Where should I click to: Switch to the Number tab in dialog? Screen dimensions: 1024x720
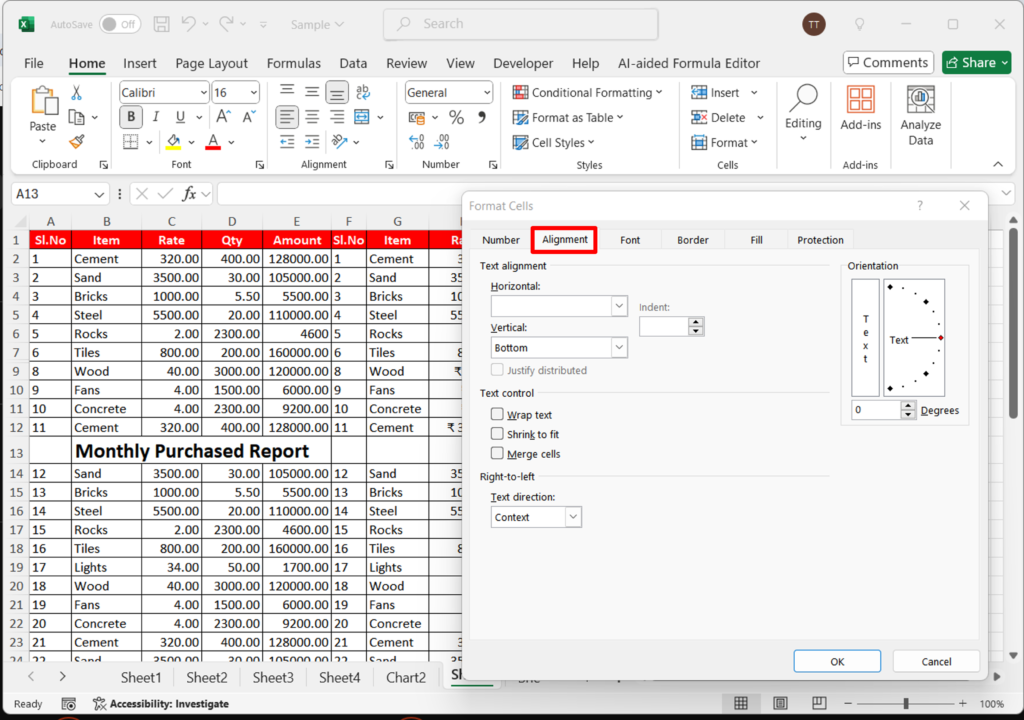pyautogui.click(x=501, y=240)
